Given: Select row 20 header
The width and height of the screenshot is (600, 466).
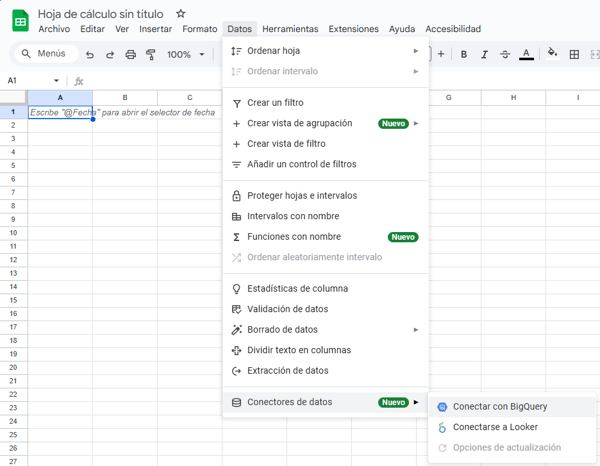Looking at the screenshot, I should point(13,368).
